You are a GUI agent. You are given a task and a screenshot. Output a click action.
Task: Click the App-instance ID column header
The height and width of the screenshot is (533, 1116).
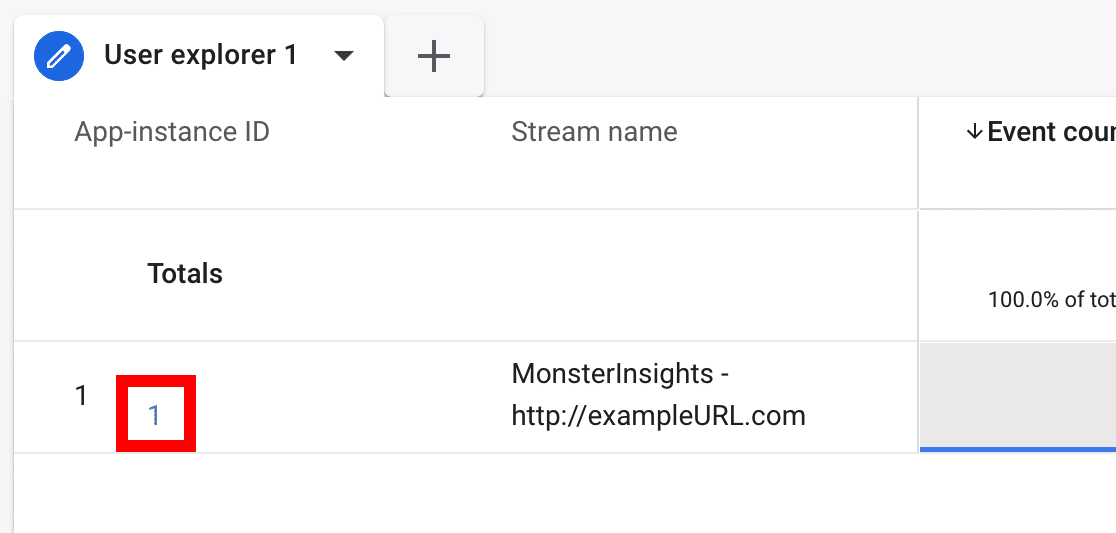[x=171, y=131]
